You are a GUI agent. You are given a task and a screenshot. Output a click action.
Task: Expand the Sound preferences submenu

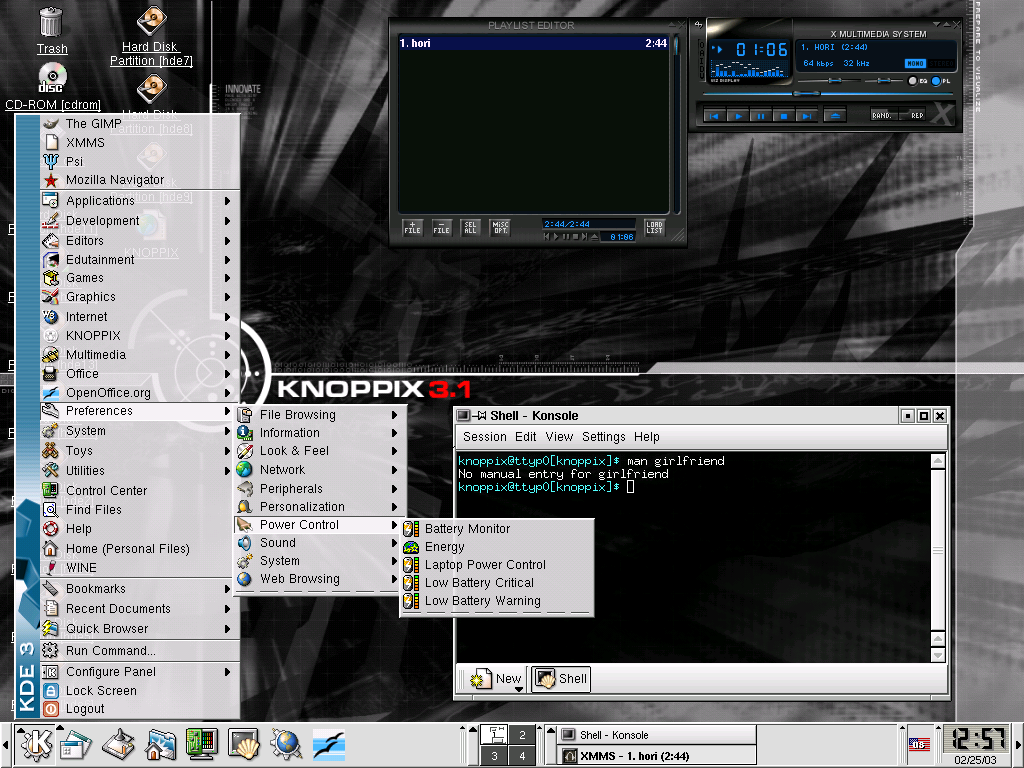[319, 543]
